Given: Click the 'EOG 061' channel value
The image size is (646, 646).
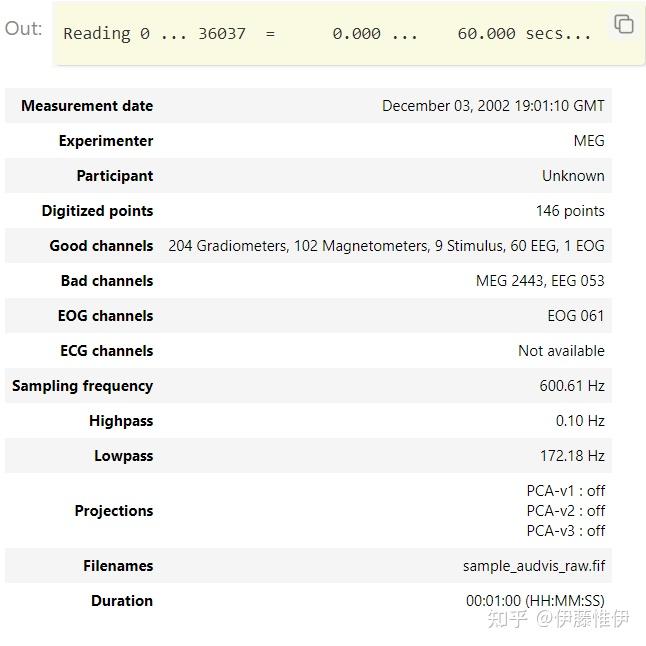Looking at the screenshot, I should pyautogui.click(x=575, y=316).
